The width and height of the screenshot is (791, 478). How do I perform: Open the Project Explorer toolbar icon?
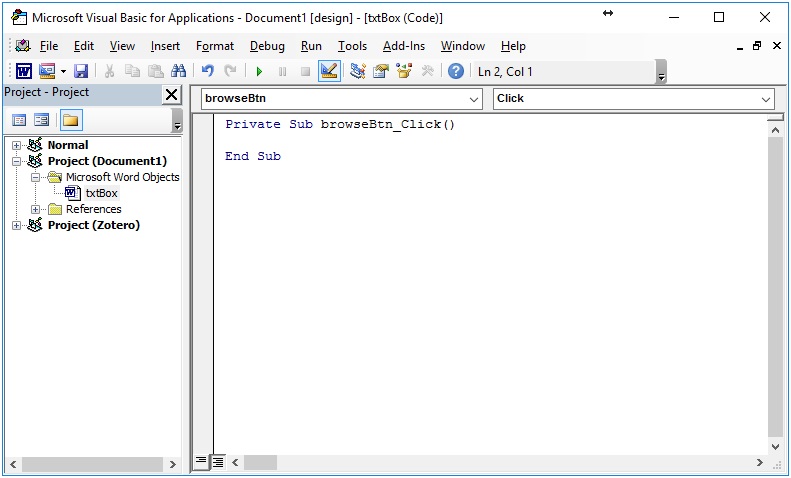click(x=358, y=71)
